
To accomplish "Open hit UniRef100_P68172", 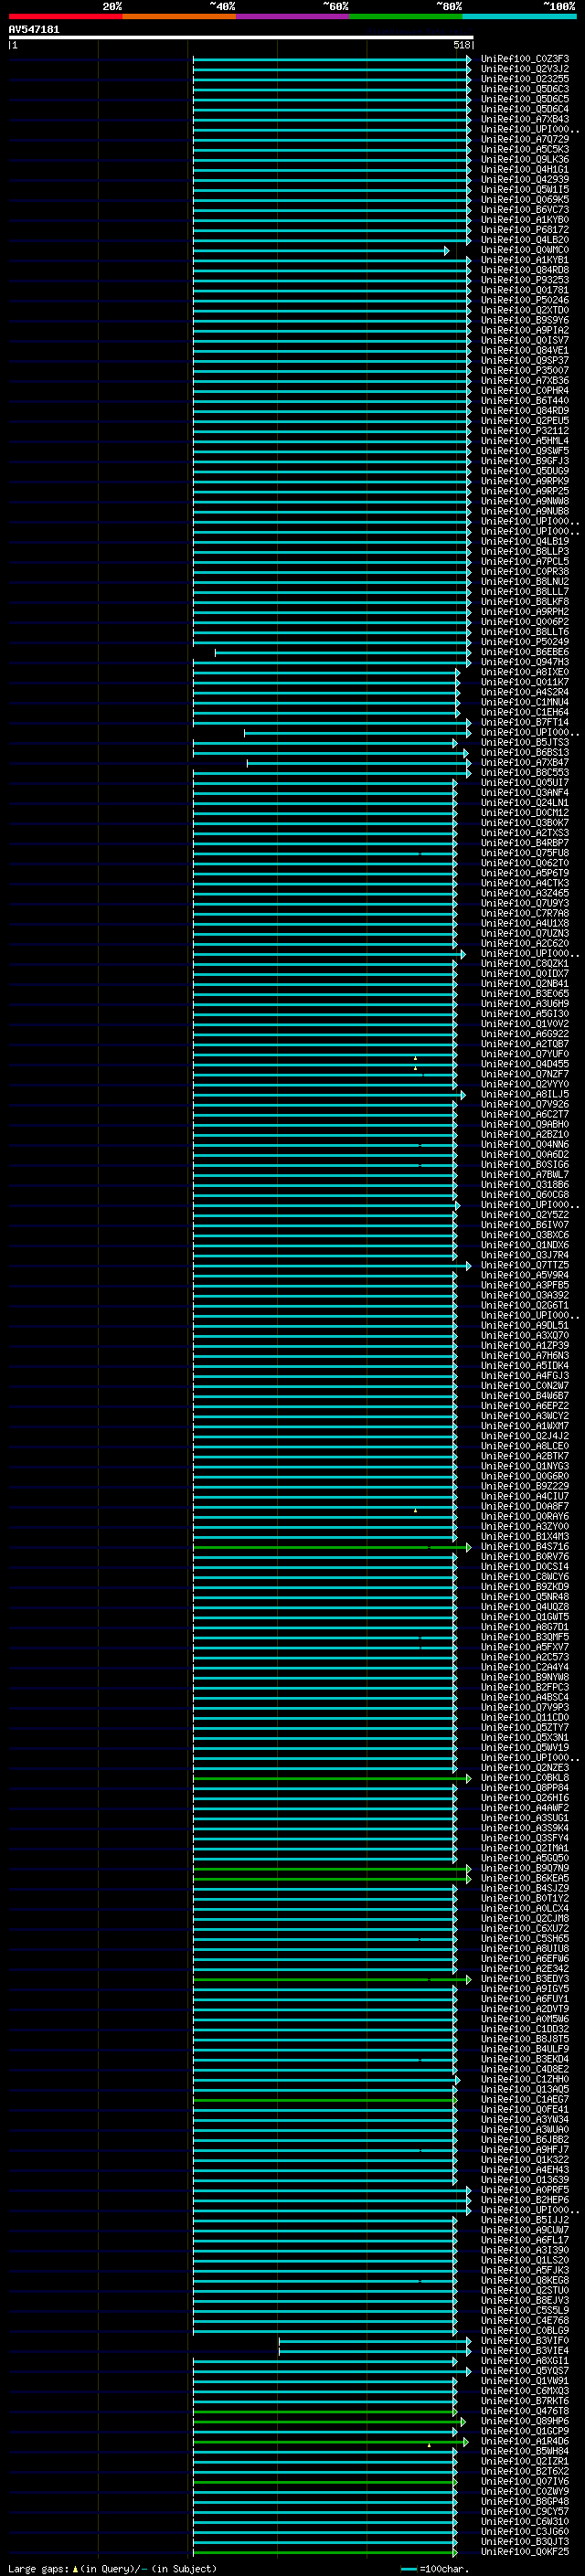I will [525, 230].
